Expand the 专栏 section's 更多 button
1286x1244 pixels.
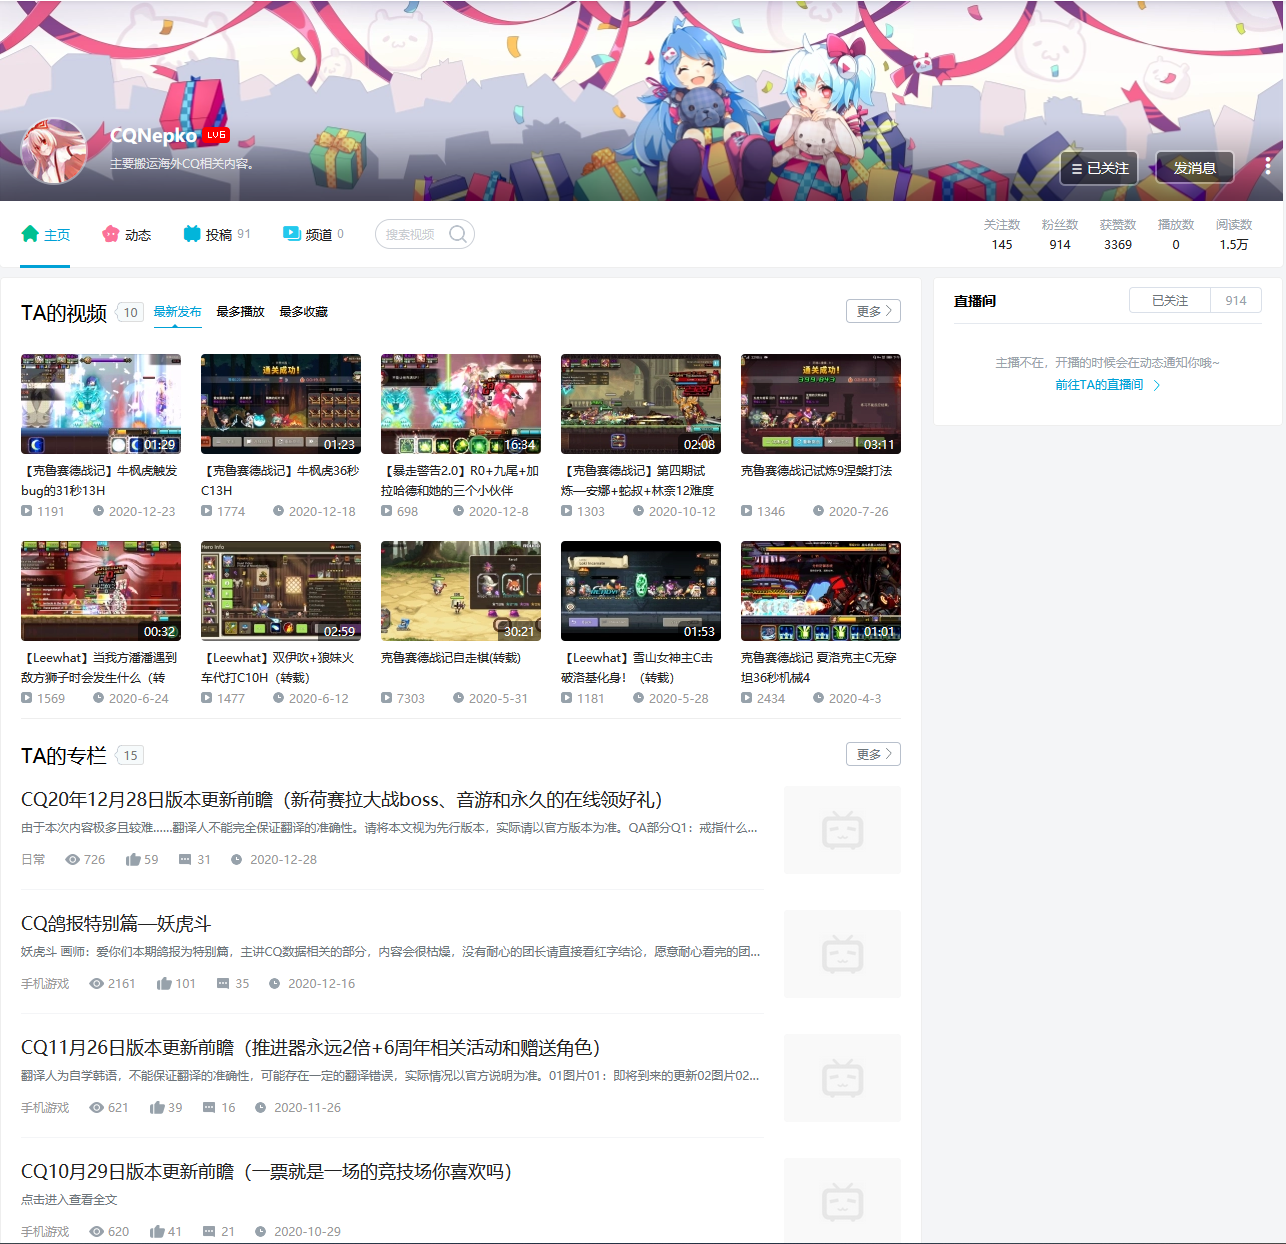coord(873,754)
